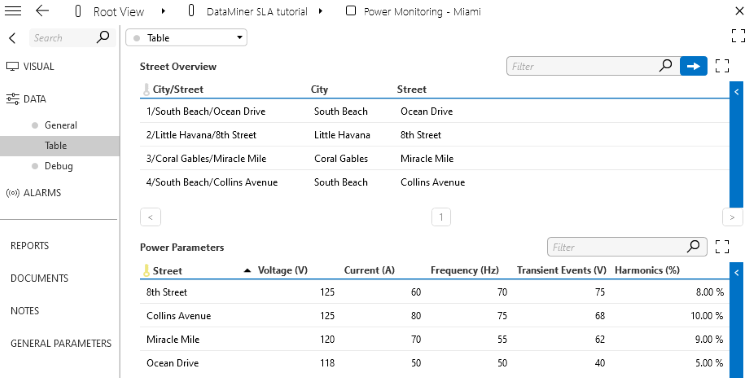Screen dimensions: 750x378
Task: Open REPORTS
Action: (x=30, y=245)
